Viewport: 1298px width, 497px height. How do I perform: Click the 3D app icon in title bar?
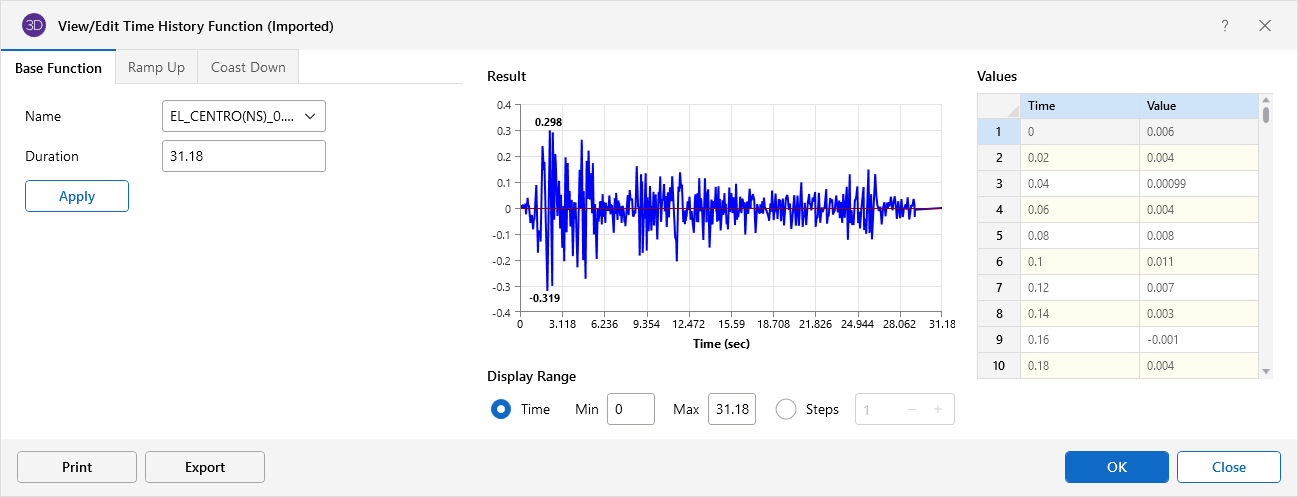(x=34, y=25)
